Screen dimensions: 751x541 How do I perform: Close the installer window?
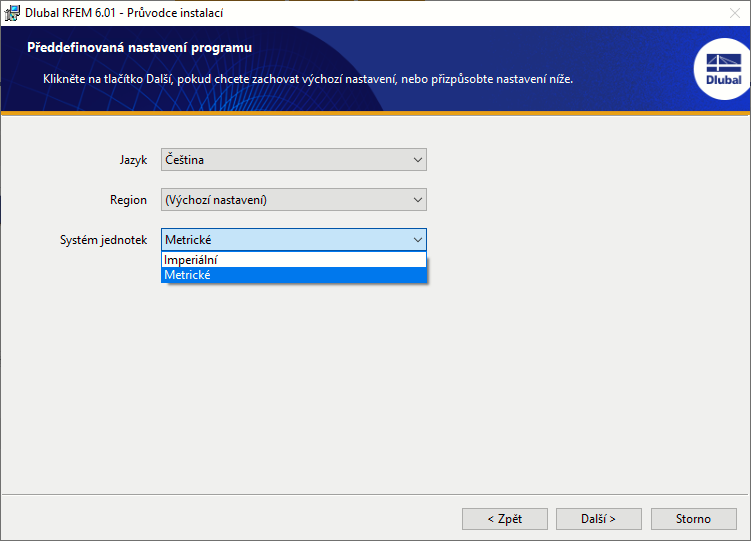click(735, 13)
